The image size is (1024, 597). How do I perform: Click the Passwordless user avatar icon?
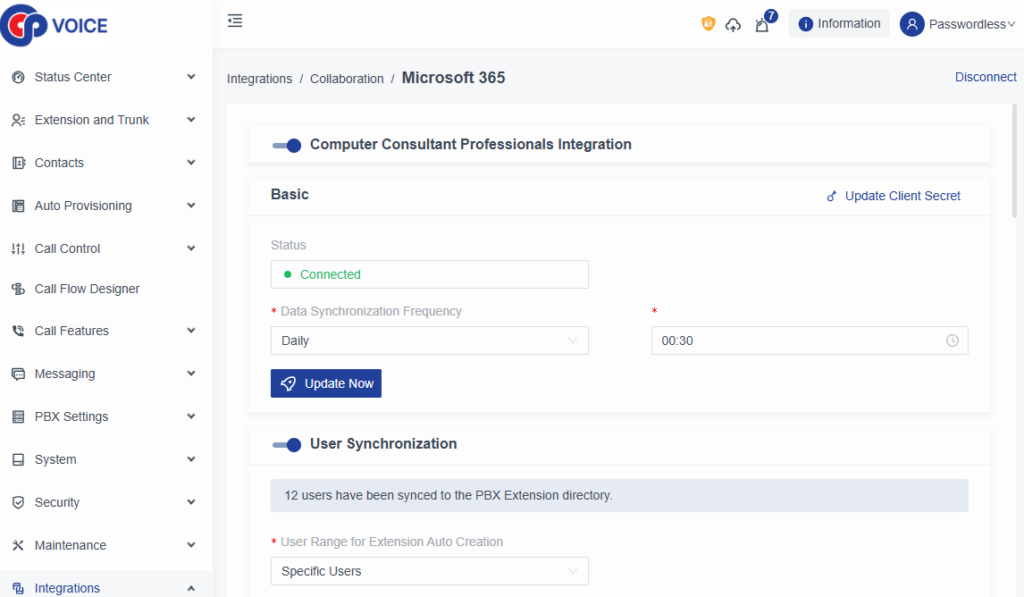911,24
